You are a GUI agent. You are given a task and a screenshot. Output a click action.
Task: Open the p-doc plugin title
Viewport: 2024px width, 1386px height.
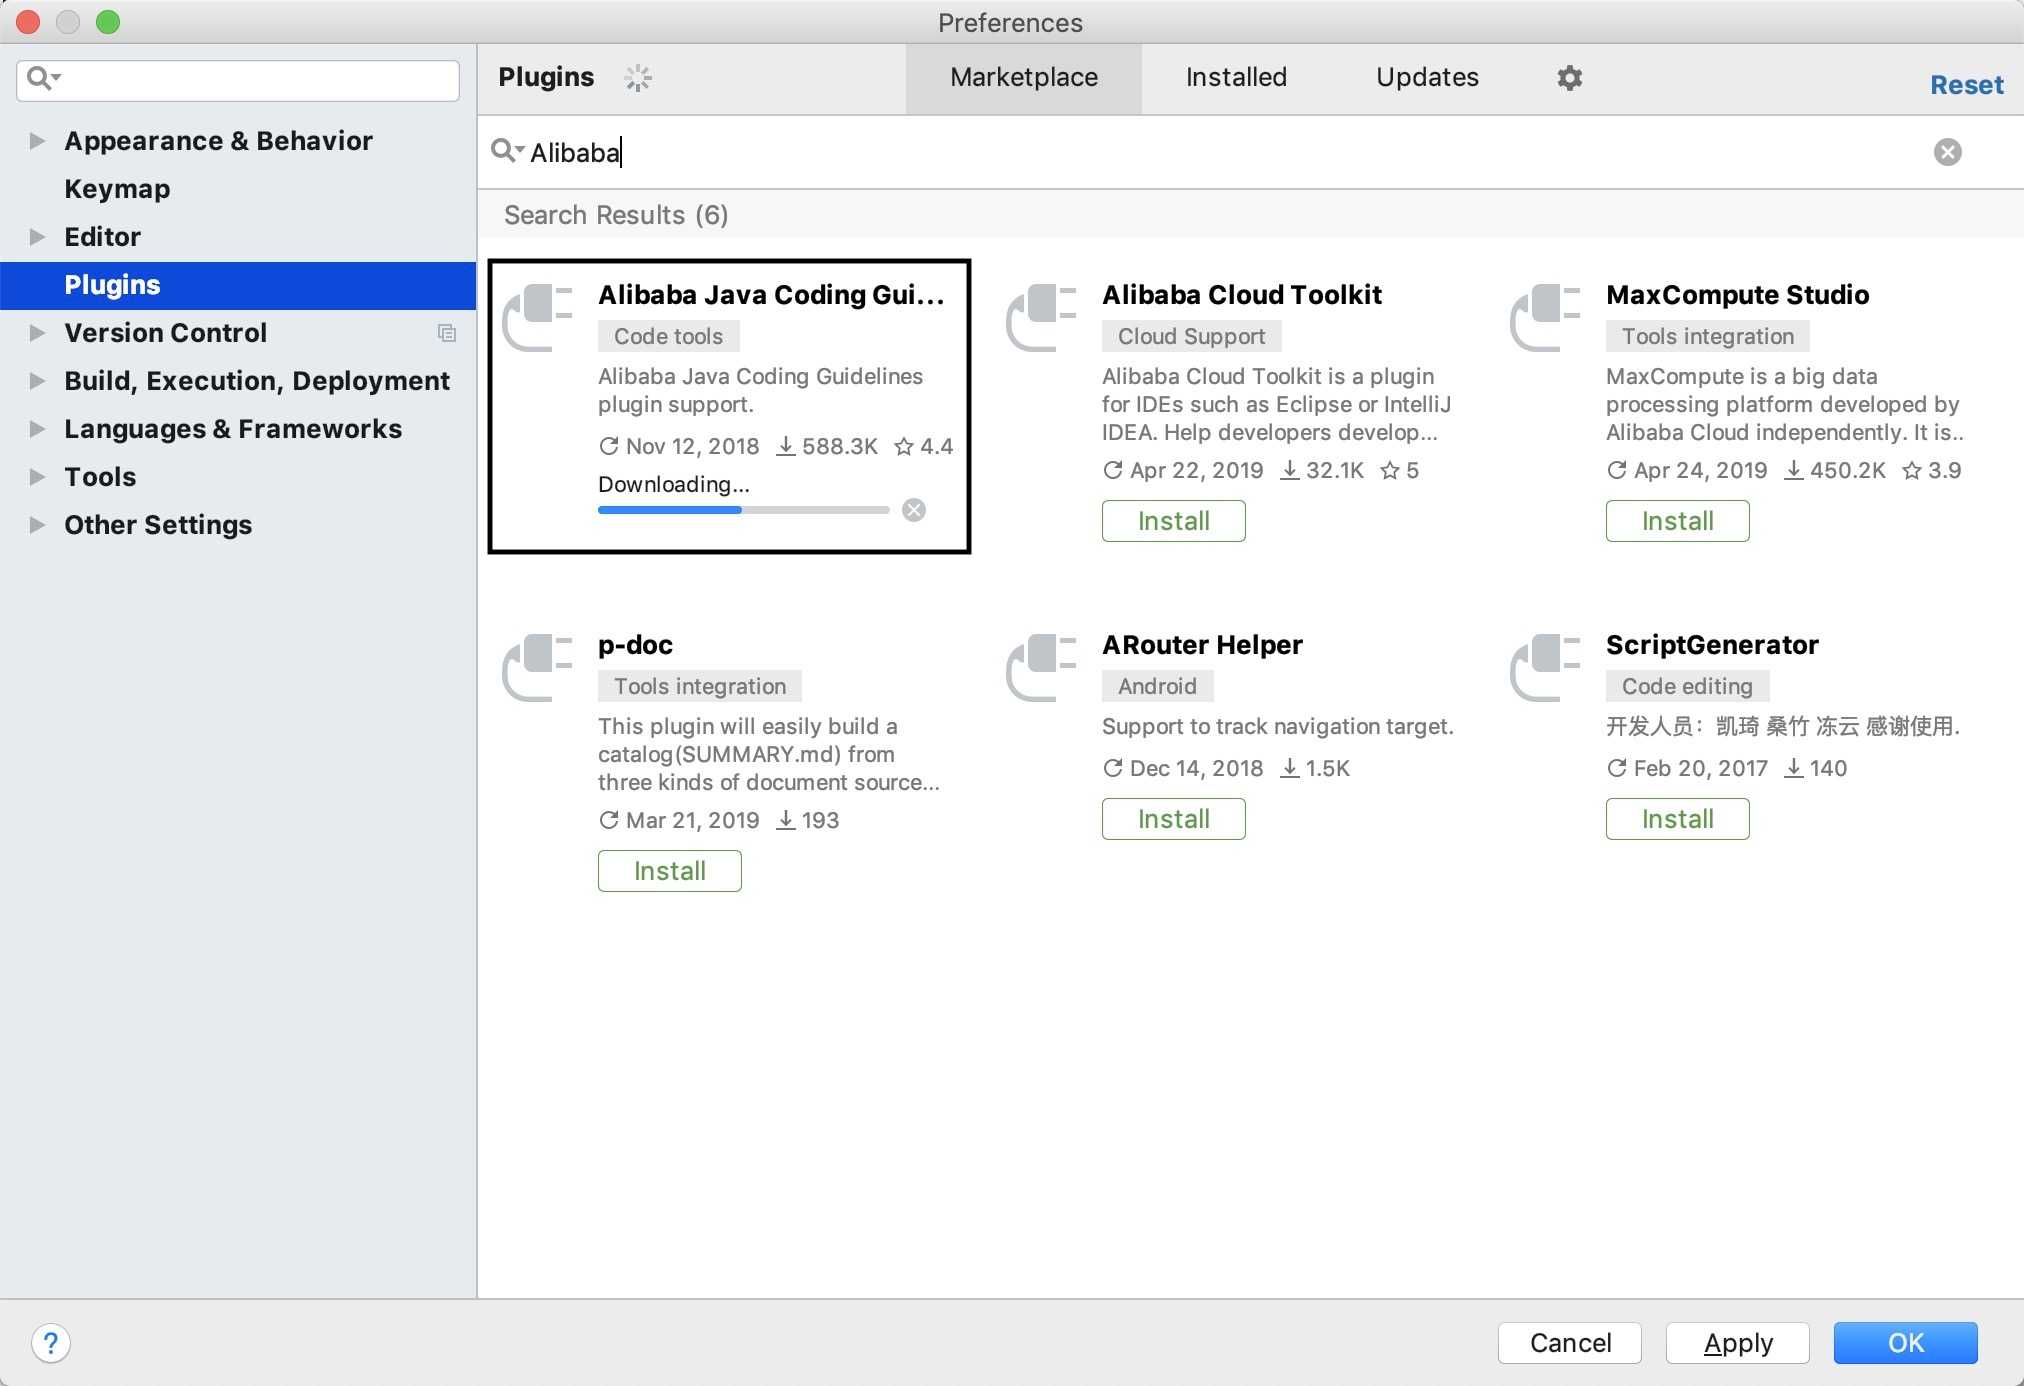coord(635,645)
